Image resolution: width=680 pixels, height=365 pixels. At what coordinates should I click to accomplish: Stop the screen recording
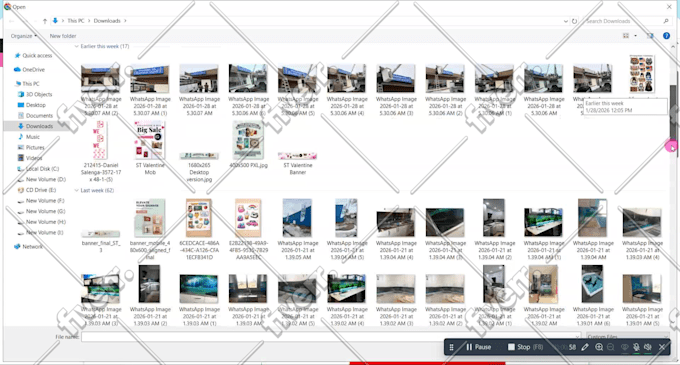(525, 347)
